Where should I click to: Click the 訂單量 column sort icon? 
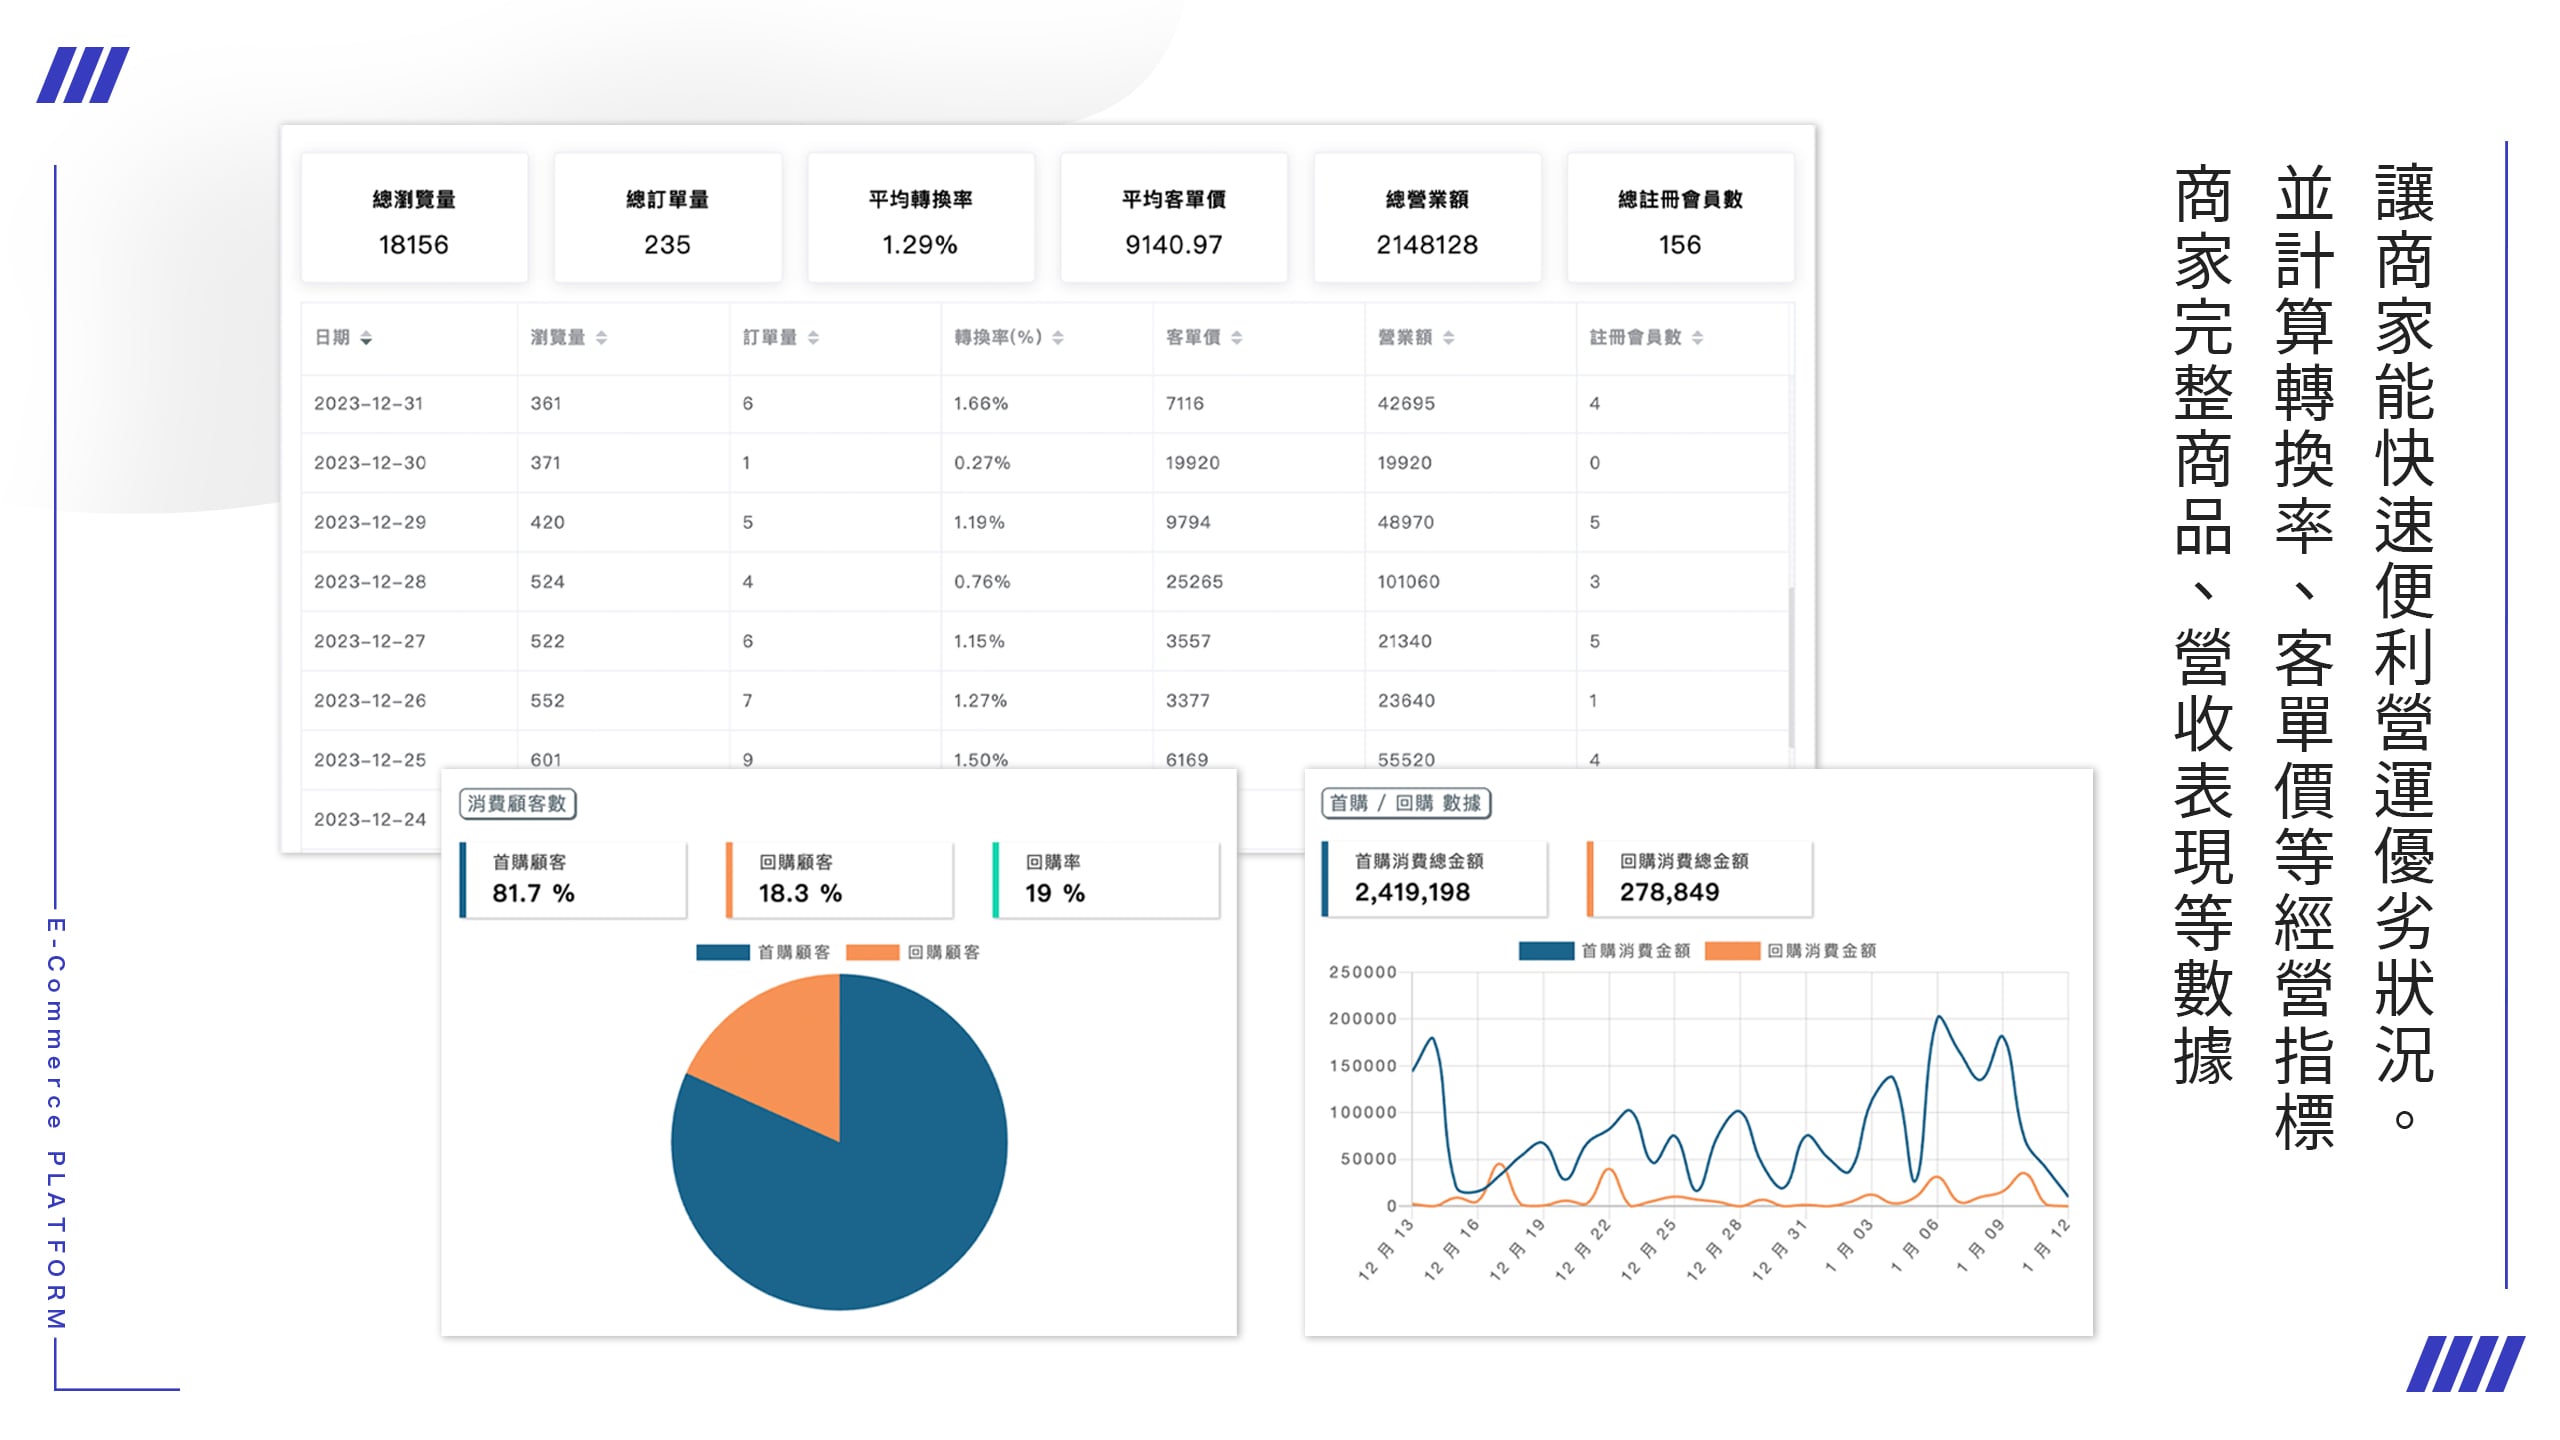813,338
